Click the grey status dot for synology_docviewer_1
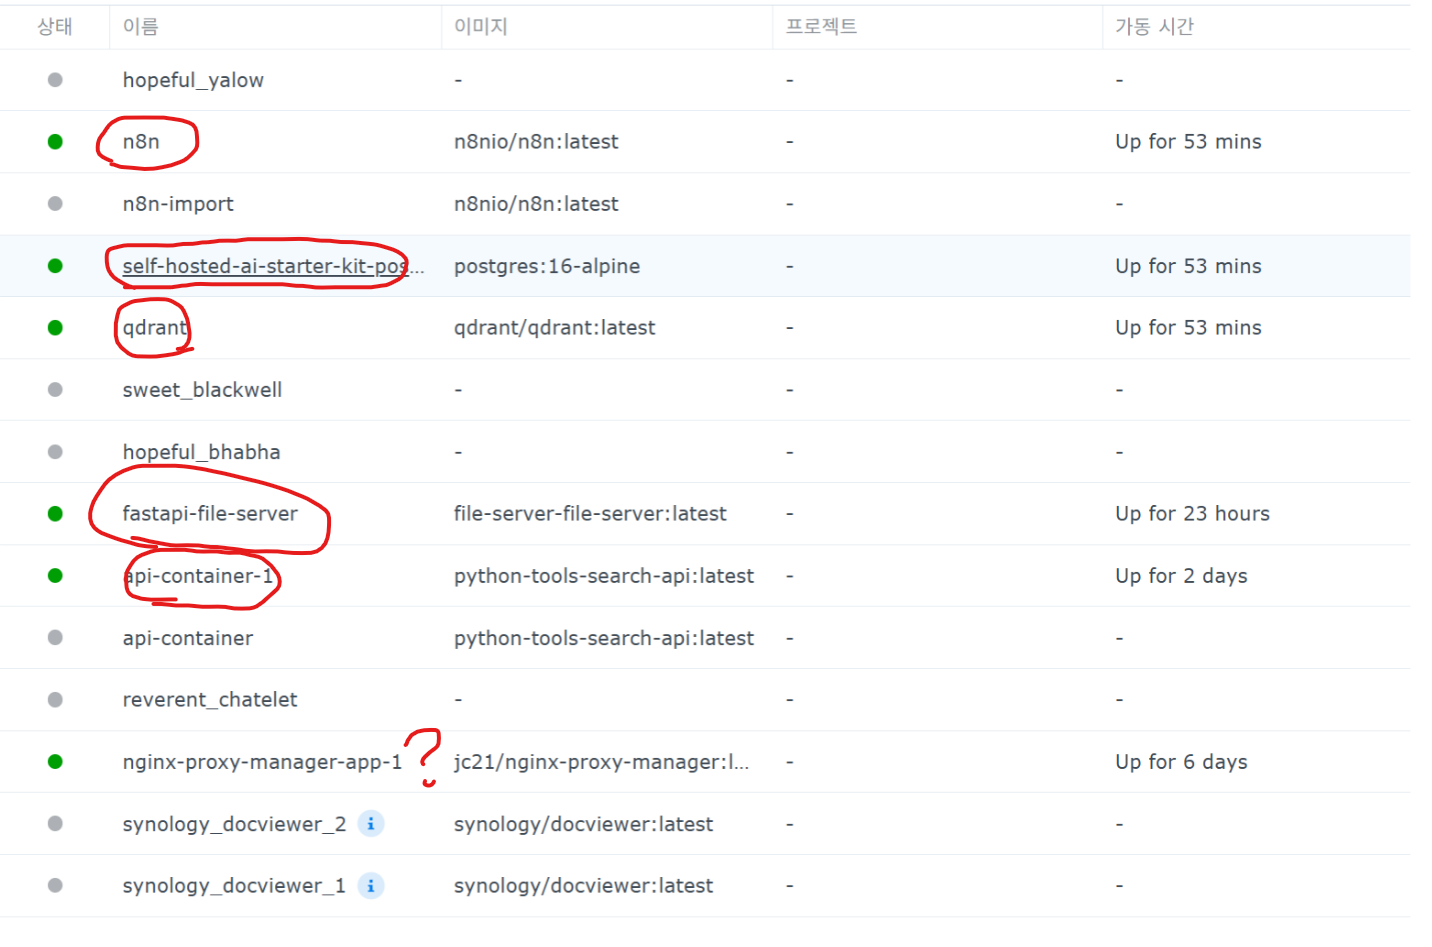The height and width of the screenshot is (947, 1432). 55,886
